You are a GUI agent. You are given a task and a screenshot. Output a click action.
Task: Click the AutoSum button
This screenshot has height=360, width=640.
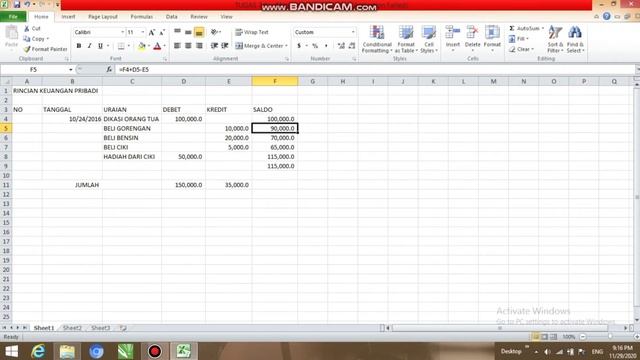[x=526, y=28]
